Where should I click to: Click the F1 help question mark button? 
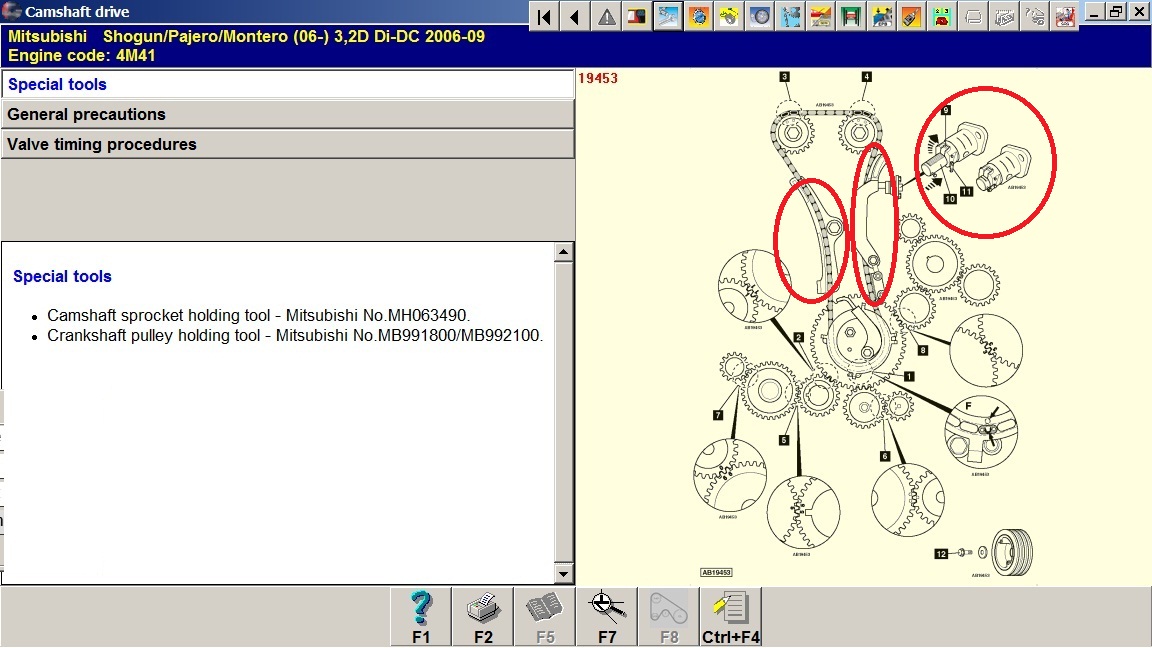[x=421, y=616]
